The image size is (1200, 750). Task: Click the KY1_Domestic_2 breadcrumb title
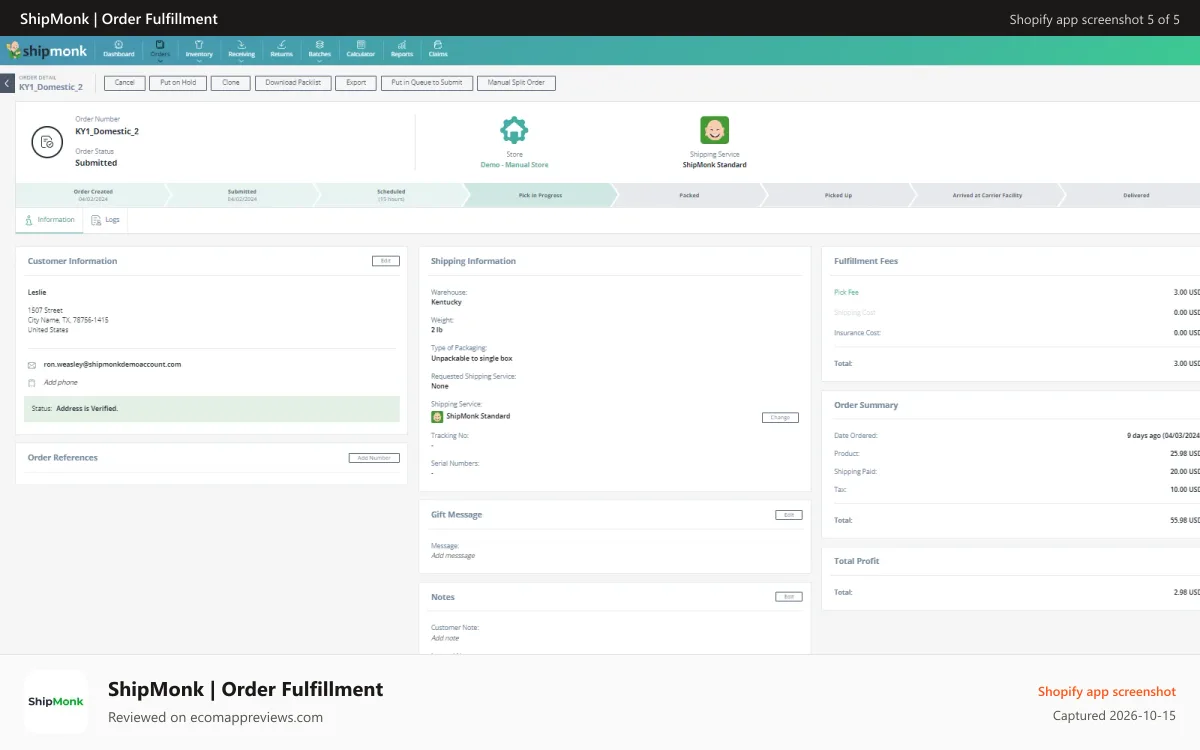[51, 88]
